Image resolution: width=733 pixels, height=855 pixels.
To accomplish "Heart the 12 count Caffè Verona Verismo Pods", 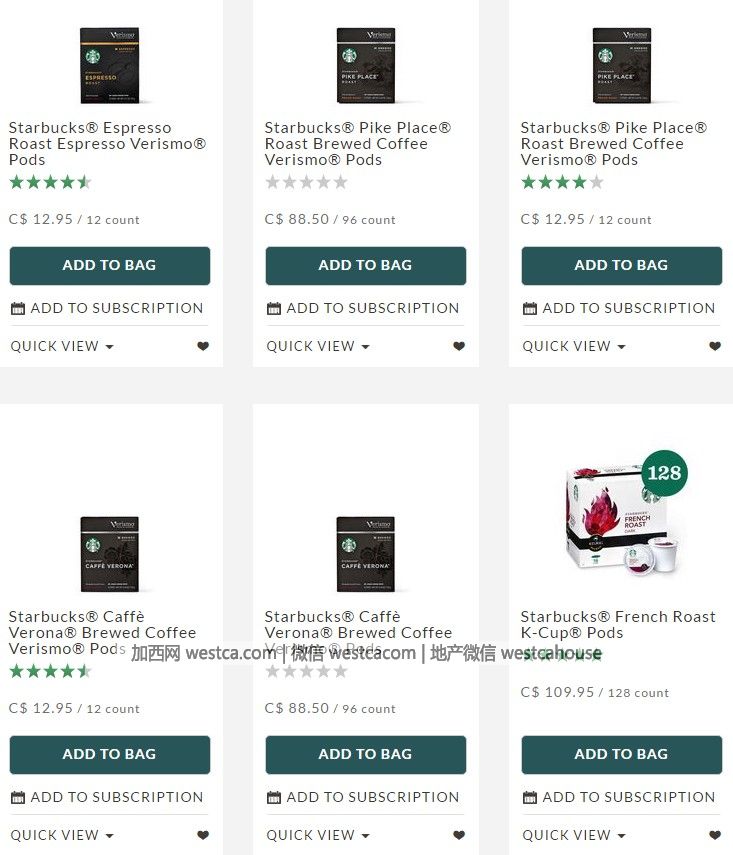I will [x=203, y=835].
